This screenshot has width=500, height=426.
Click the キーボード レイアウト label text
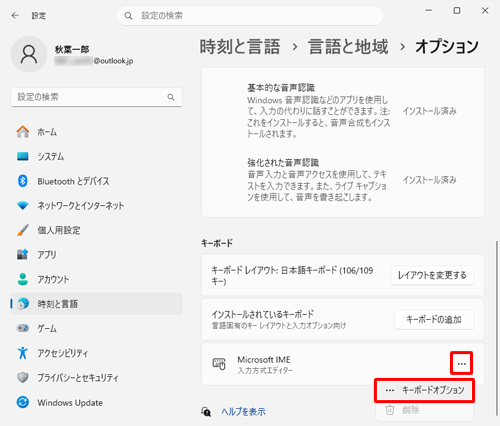point(292,276)
